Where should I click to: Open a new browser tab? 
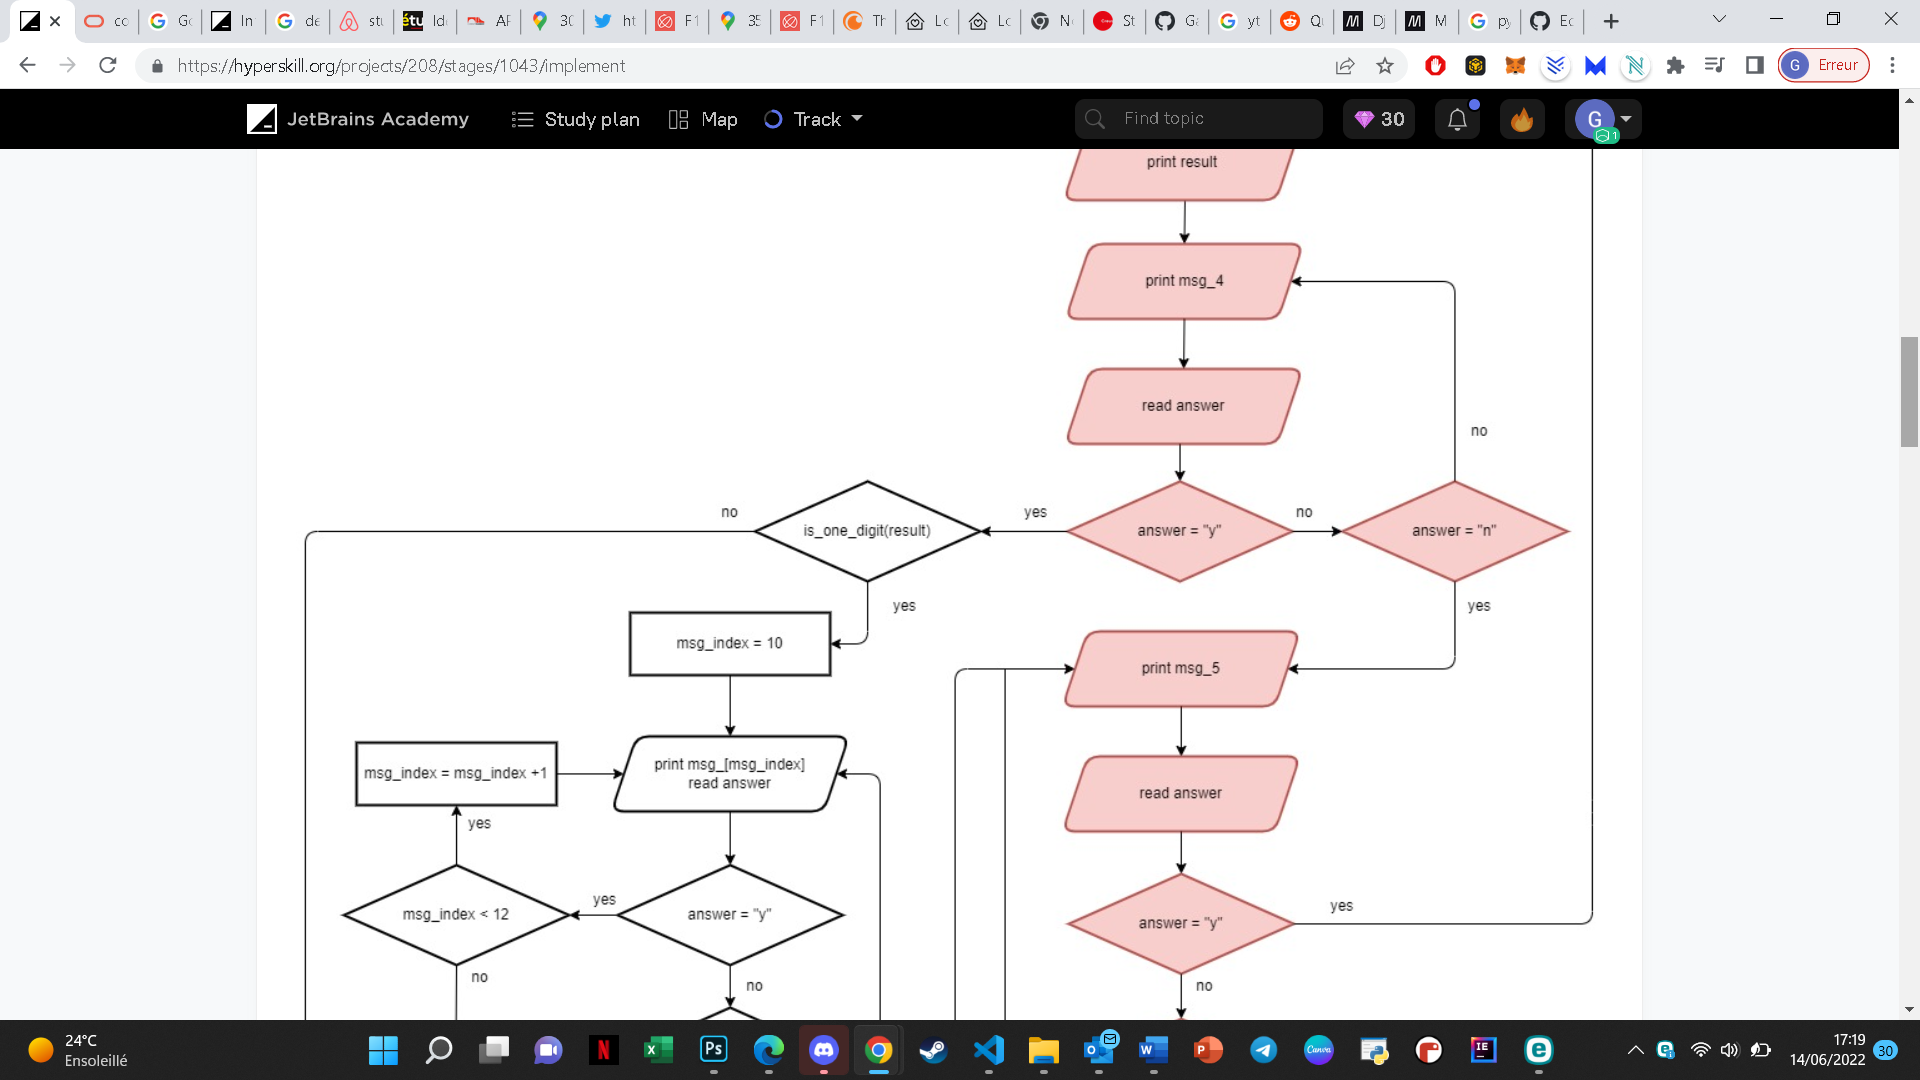[x=1610, y=21]
